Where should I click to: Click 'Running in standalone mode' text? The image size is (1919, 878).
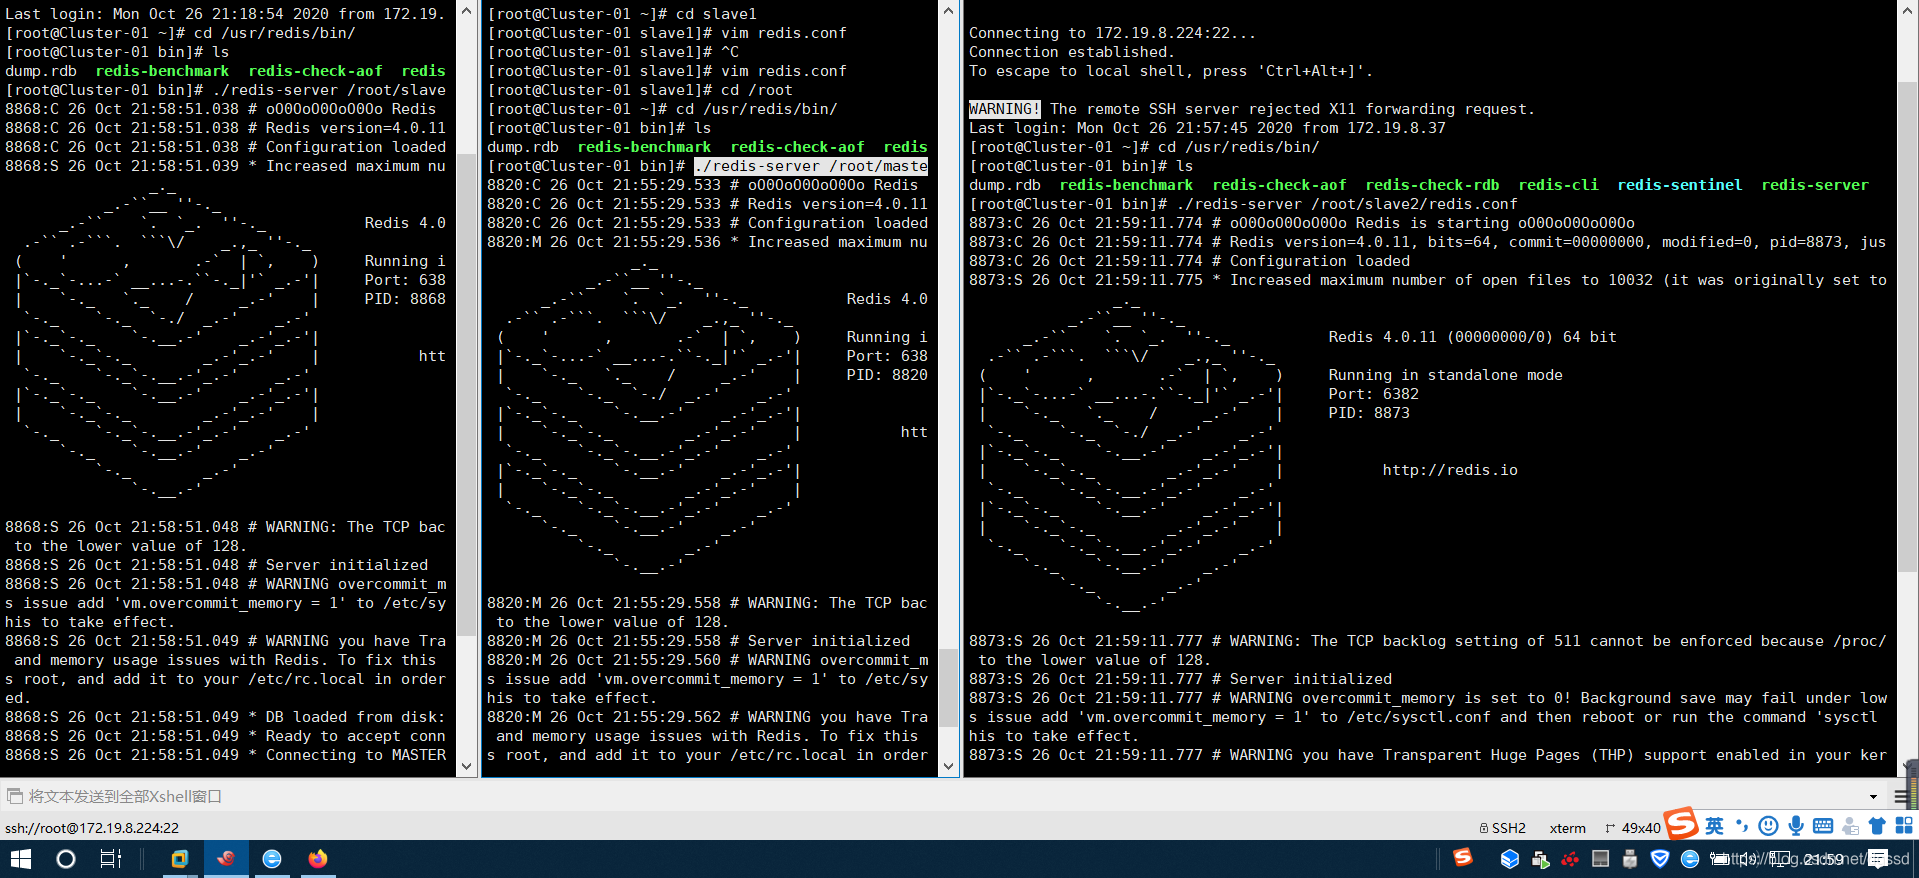[1445, 375]
